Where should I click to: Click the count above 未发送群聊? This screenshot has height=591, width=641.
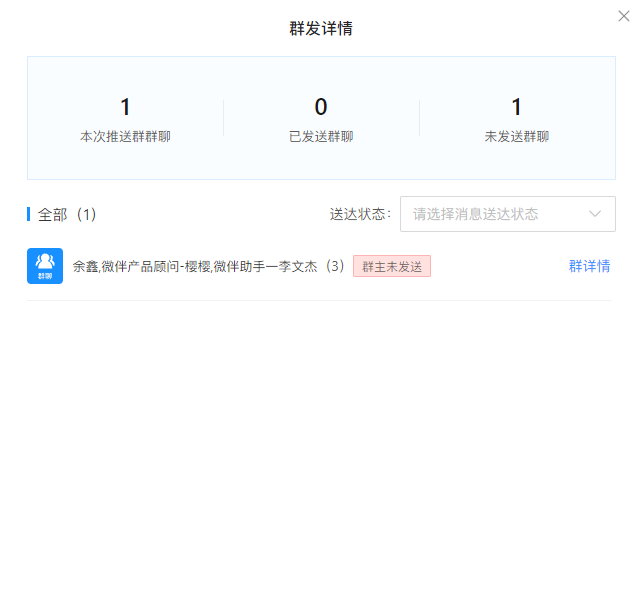[516, 107]
